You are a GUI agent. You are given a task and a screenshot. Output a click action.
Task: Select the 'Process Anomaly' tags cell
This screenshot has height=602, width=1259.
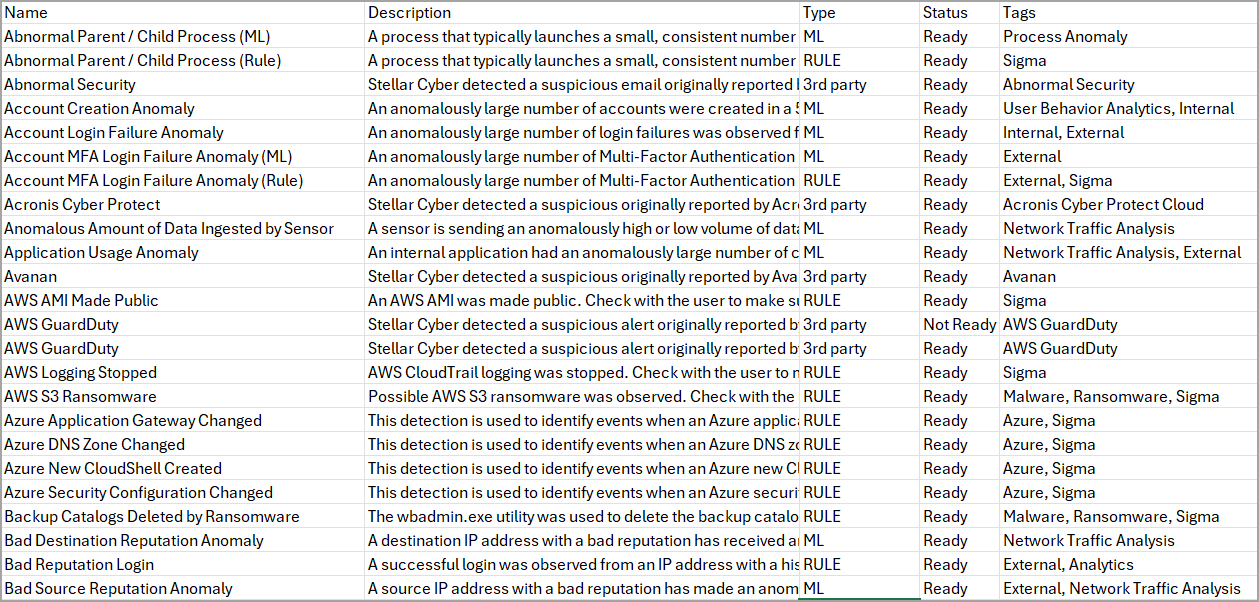click(x=1128, y=37)
